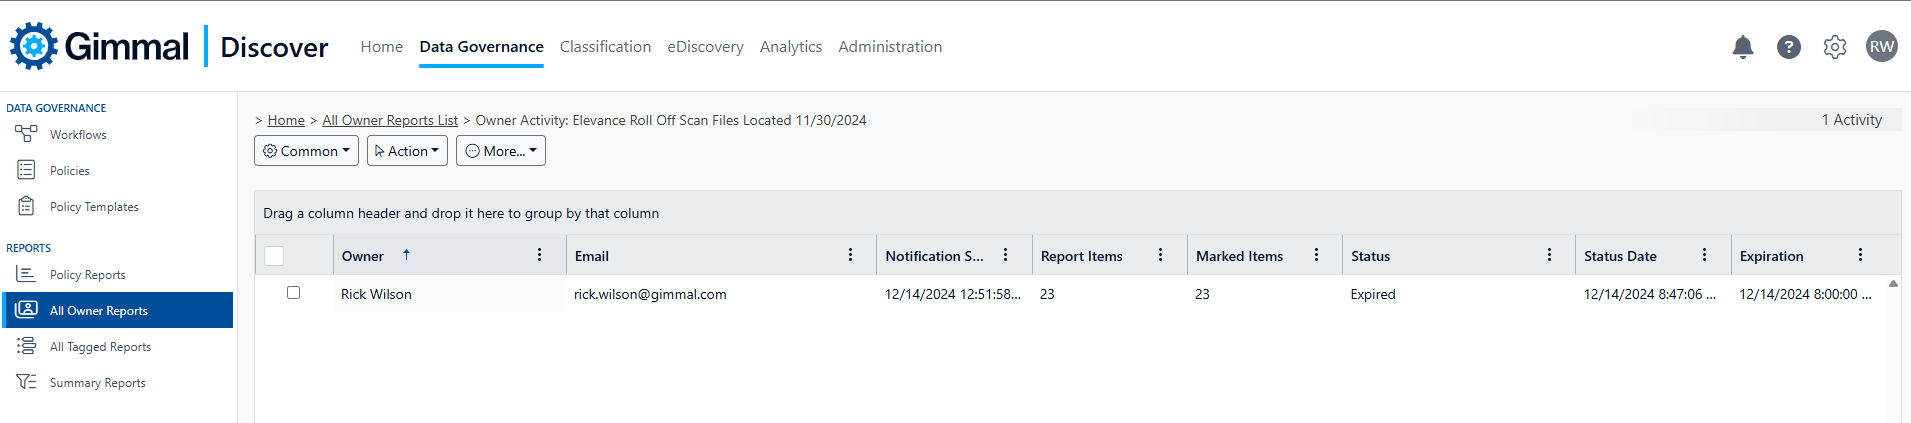Open the settings gear icon
The width and height of the screenshot is (1911, 423).
click(x=1834, y=47)
